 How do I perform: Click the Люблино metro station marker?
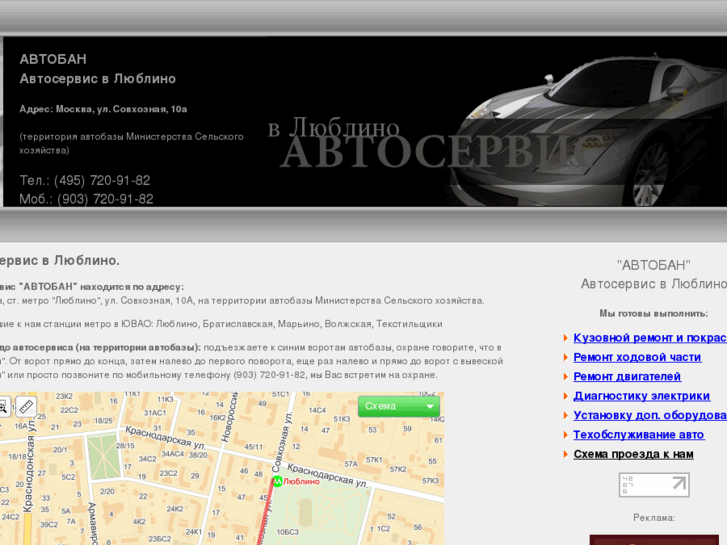pyautogui.click(x=277, y=481)
